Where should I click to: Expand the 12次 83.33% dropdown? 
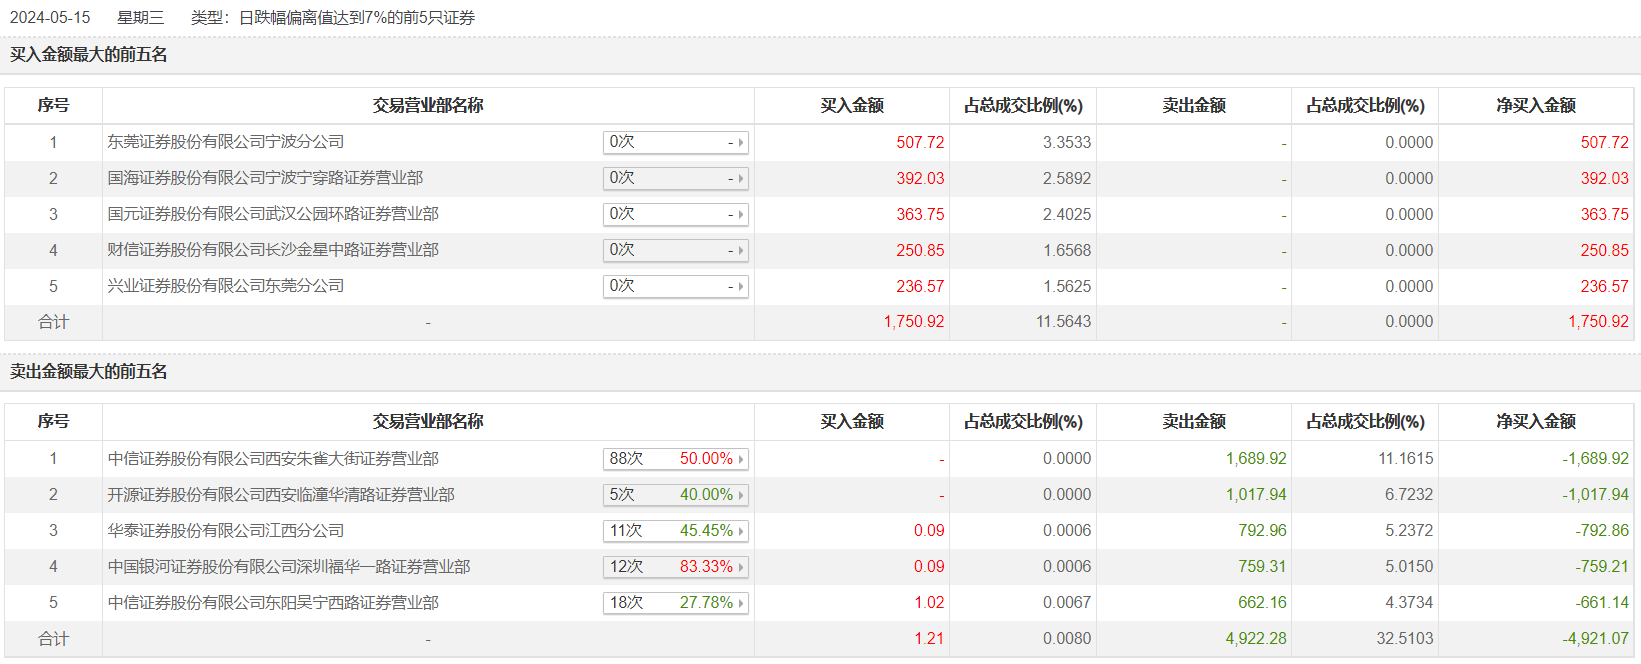(676, 567)
